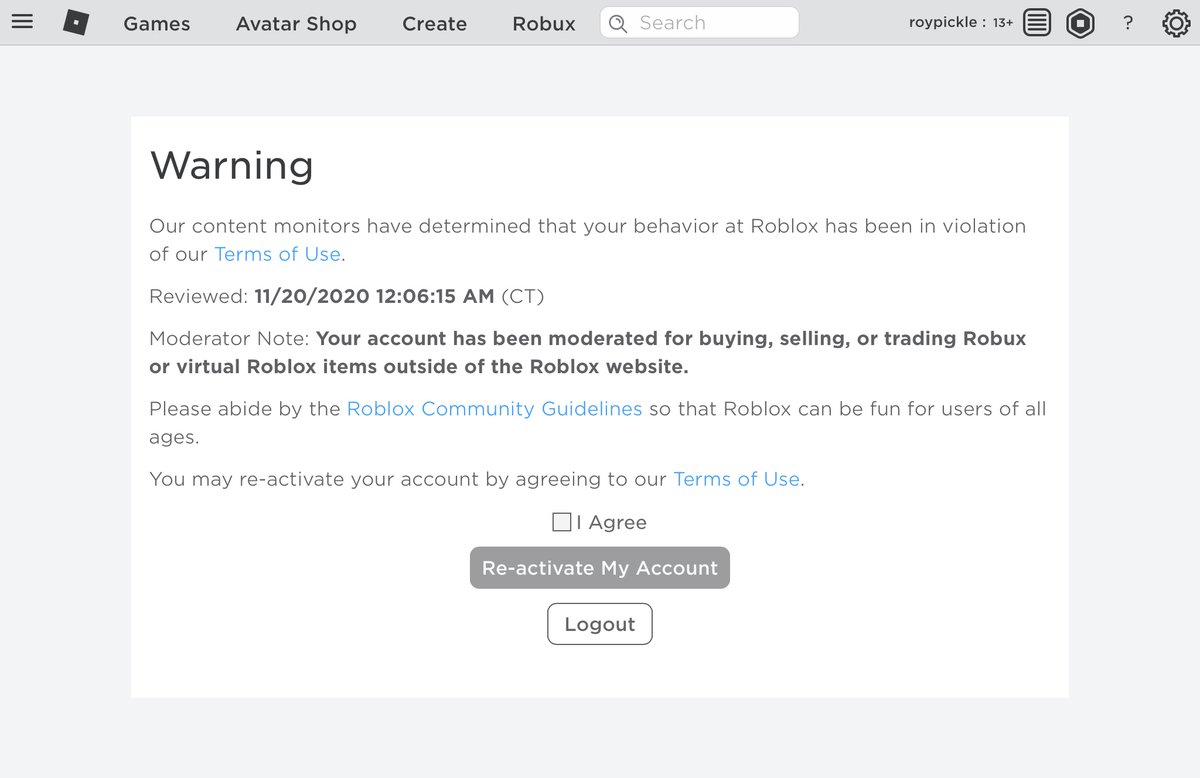
Task: Click the Re-activate My Account button
Action: (600, 568)
